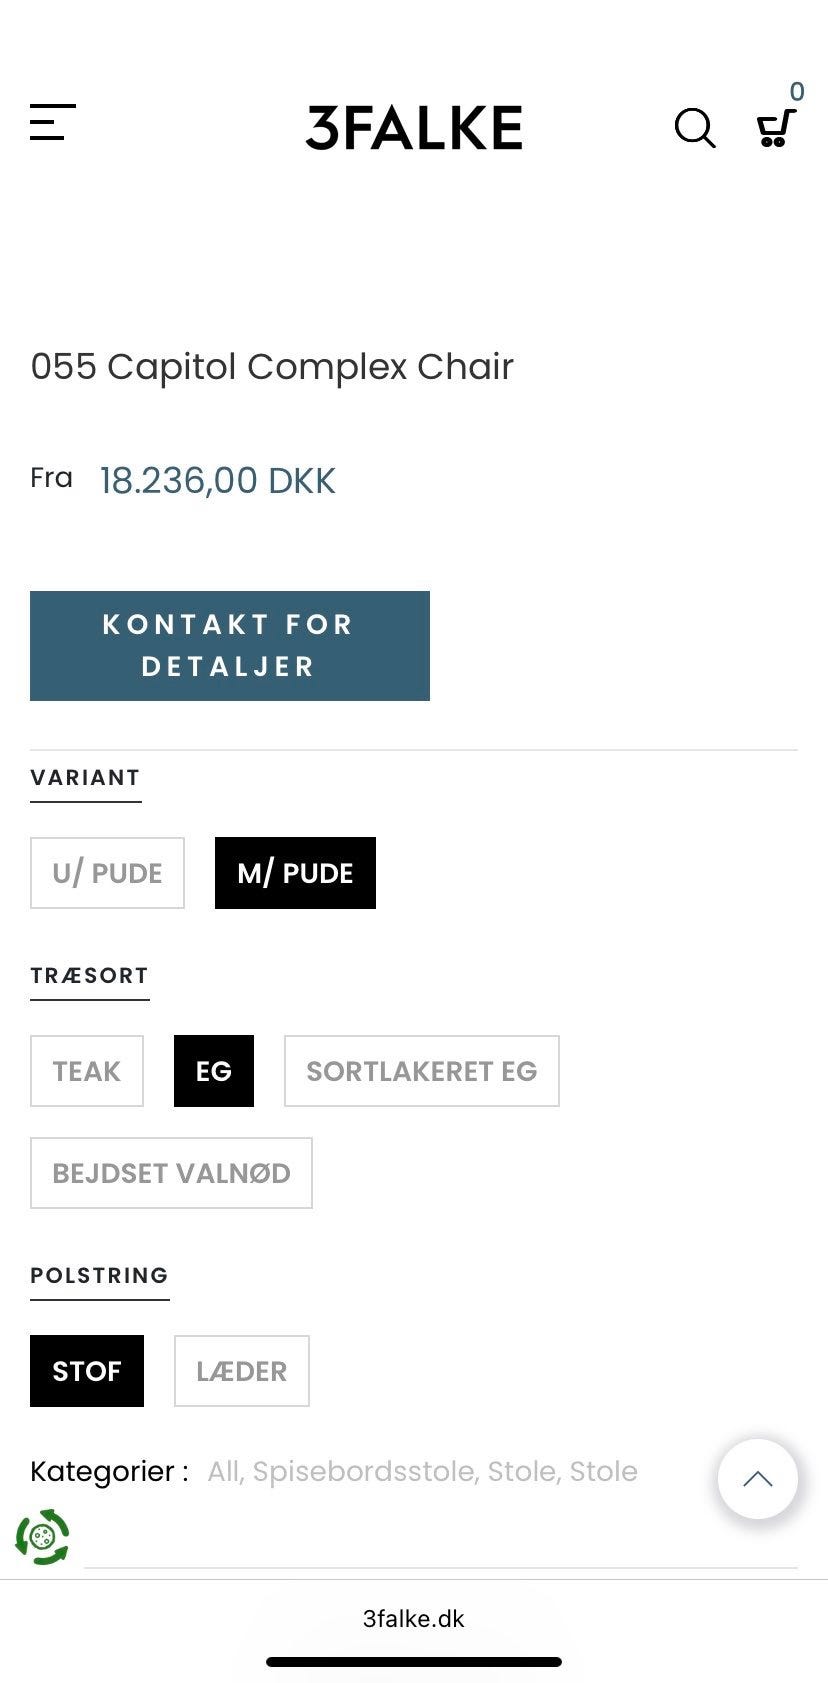Select the M/ PUDE variant
This screenshot has width=828, height=1683.
295,873
